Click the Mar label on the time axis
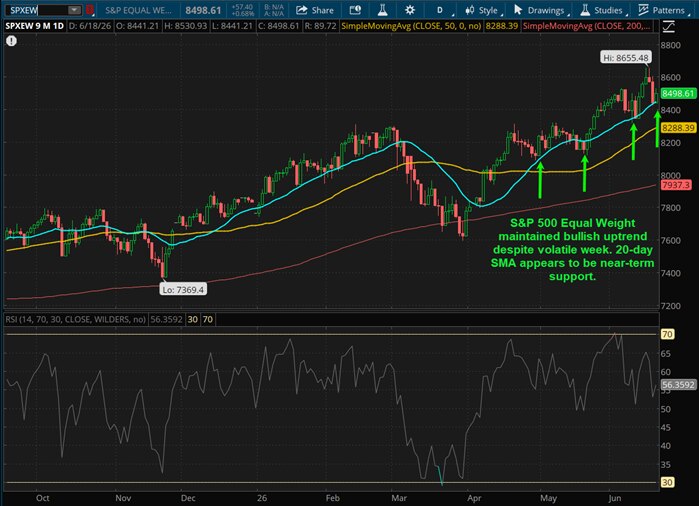Screen dimensions: 699x506 pyautogui.click(x=399, y=498)
